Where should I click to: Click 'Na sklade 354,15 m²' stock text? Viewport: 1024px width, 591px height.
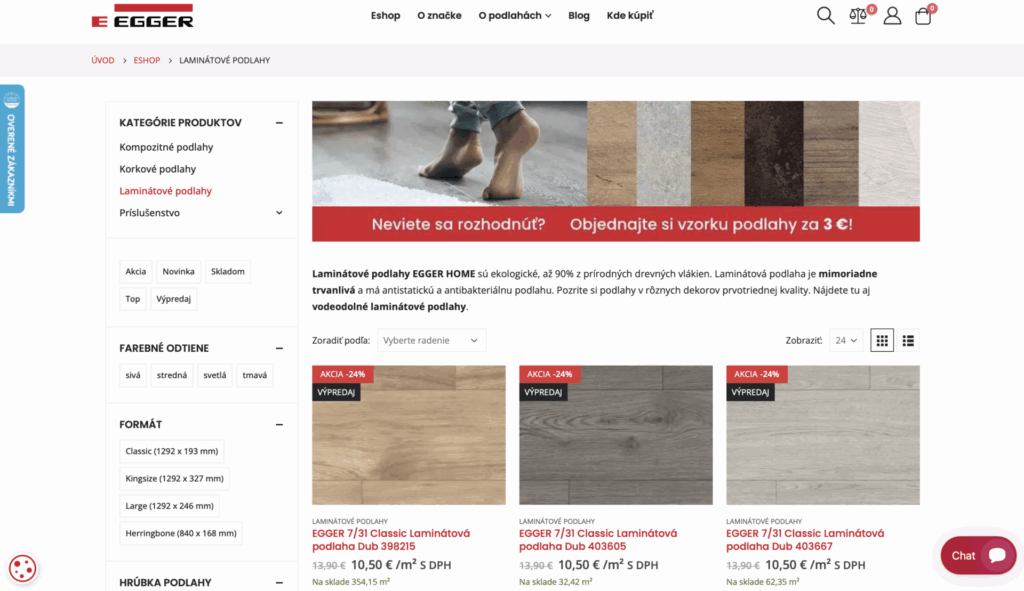click(351, 582)
